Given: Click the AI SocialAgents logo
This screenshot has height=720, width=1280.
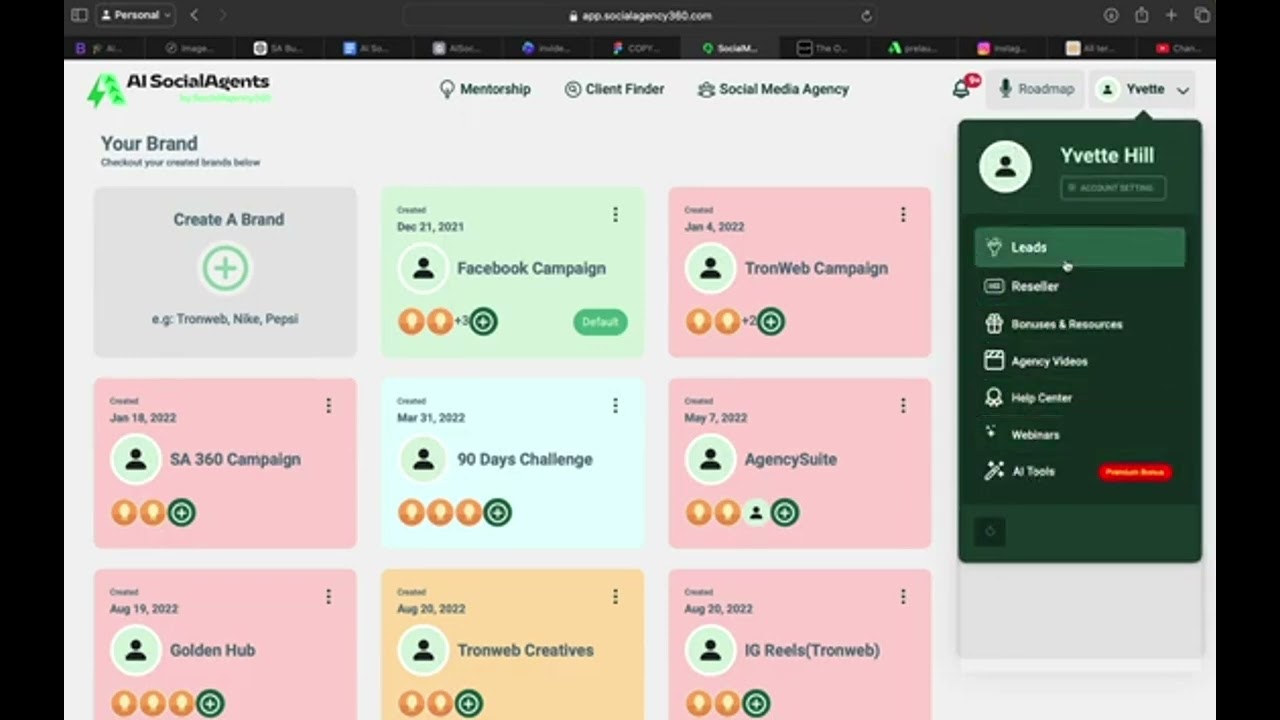Looking at the screenshot, I should coord(180,89).
